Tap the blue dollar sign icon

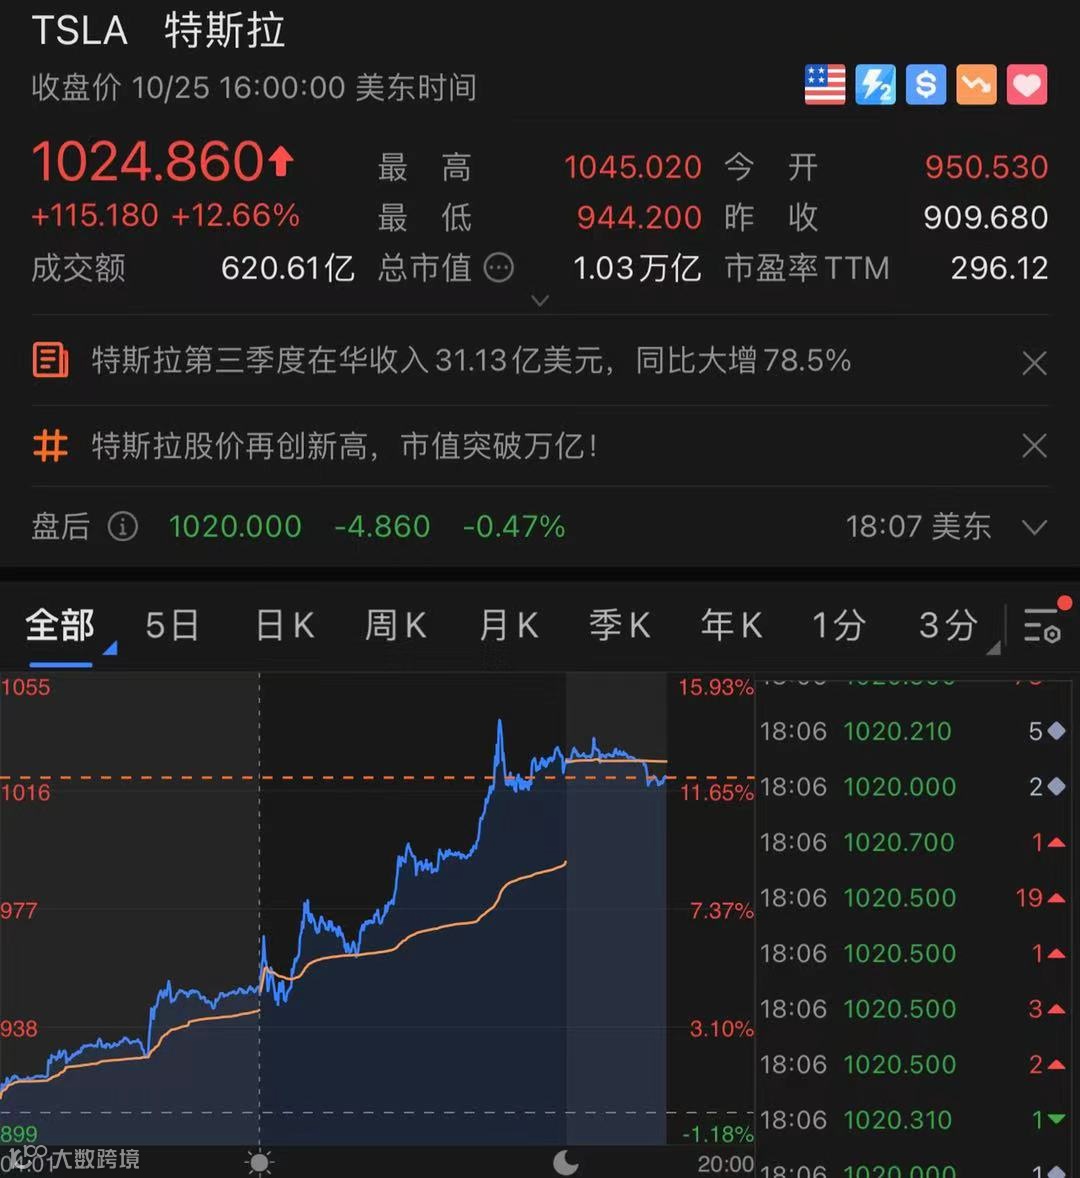[925, 84]
